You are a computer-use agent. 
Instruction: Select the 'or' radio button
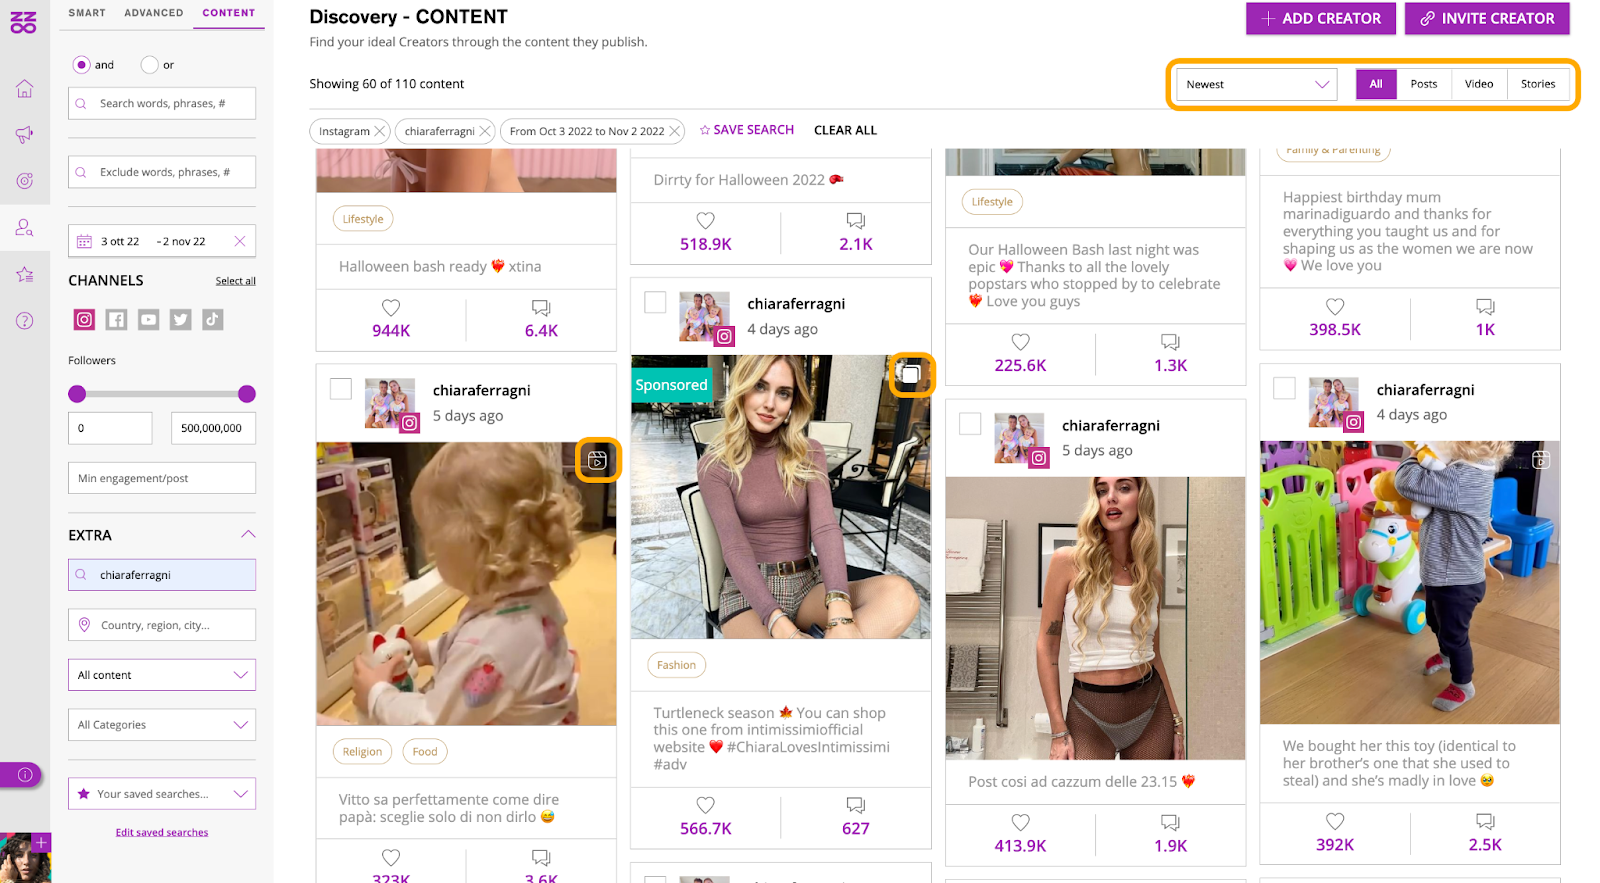tap(150, 65)
